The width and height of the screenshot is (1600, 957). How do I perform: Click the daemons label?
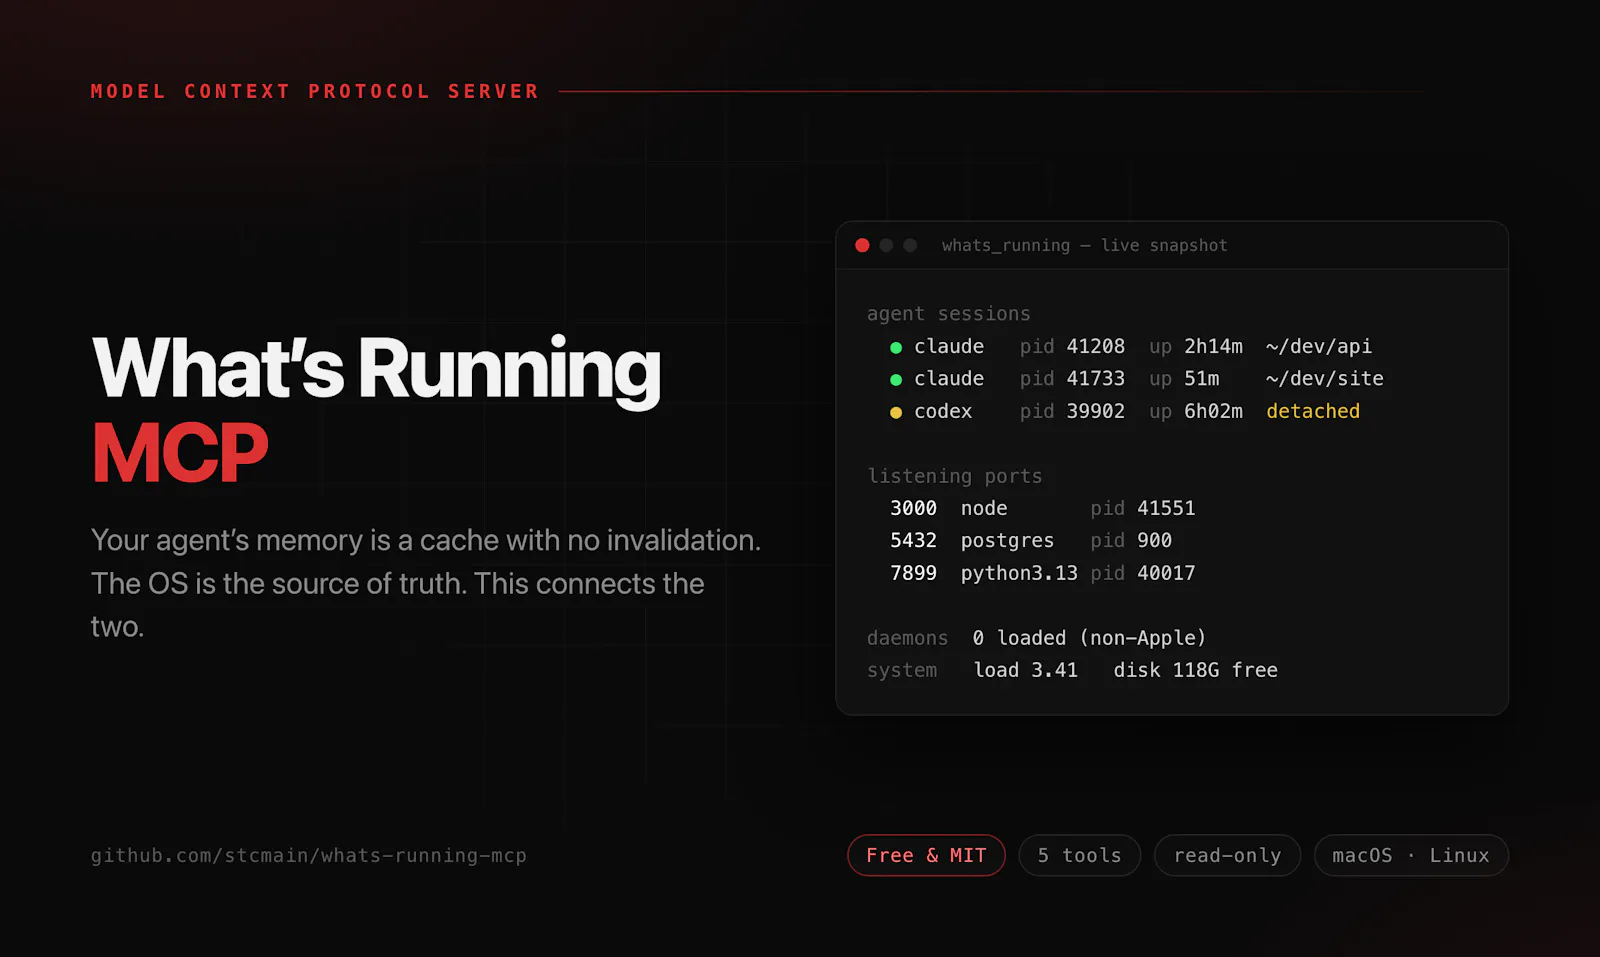(x=907, y=638)
